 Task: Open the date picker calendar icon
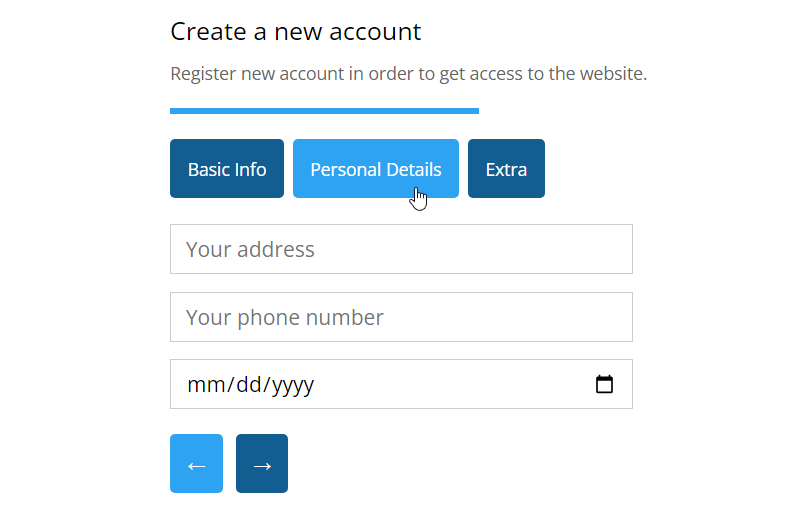(x=604, y=384)
